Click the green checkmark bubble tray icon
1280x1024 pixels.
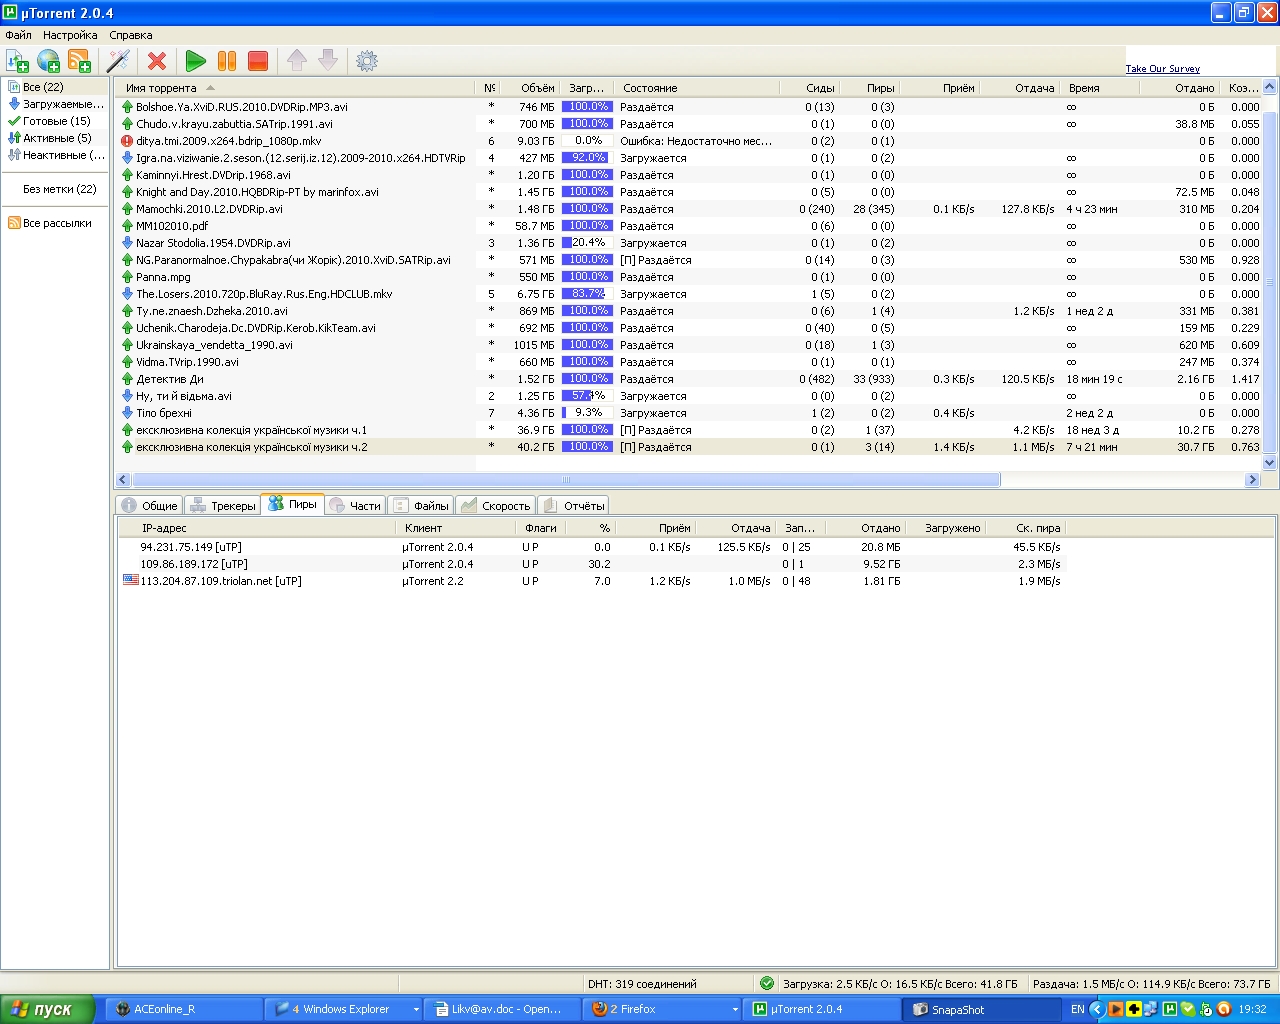[x=1187, y=1009]
